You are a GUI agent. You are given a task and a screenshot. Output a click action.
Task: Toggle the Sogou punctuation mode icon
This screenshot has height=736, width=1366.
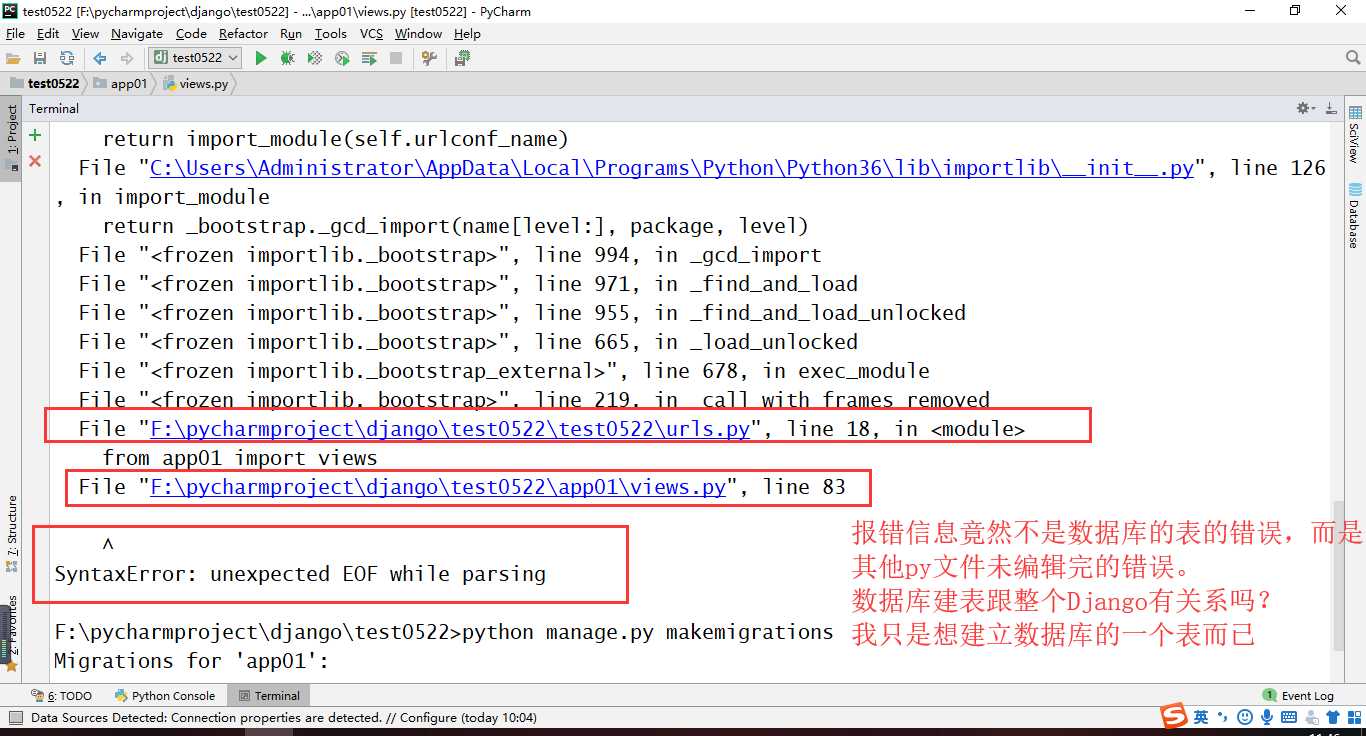tap(1224, 718)
